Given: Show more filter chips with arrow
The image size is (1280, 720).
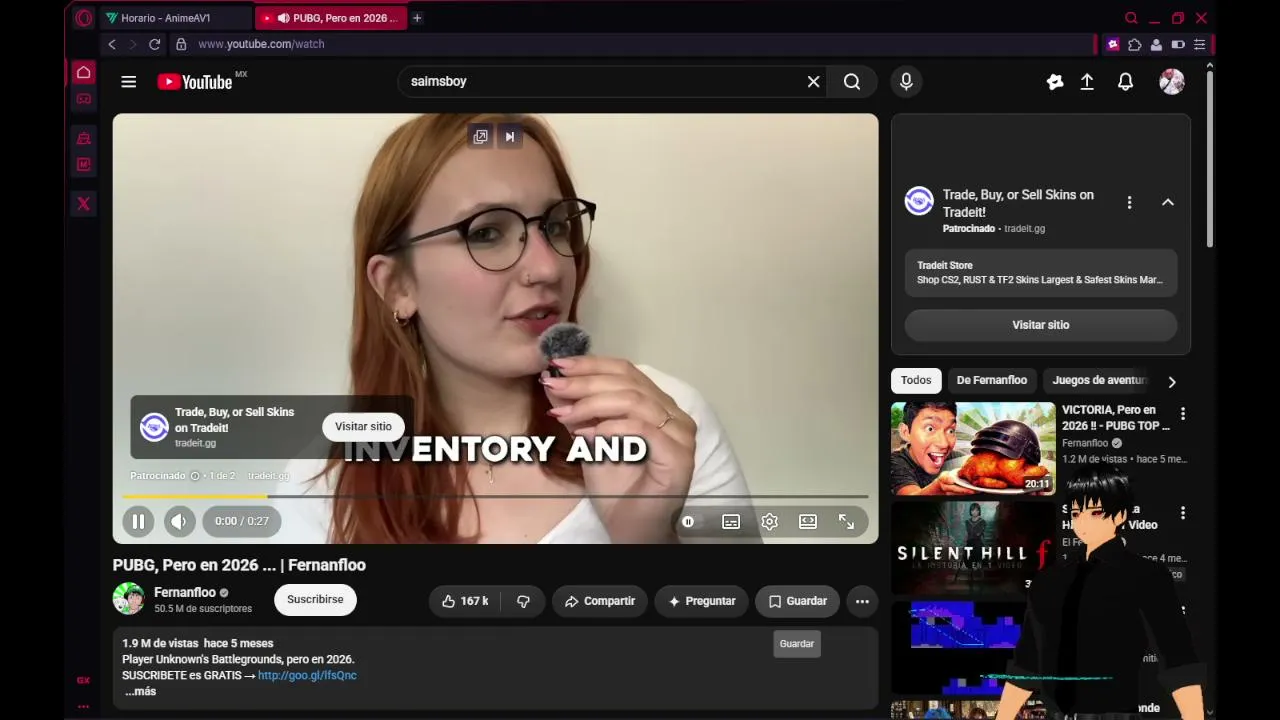Looking at the screenshot, I should tap(1172, 381).
